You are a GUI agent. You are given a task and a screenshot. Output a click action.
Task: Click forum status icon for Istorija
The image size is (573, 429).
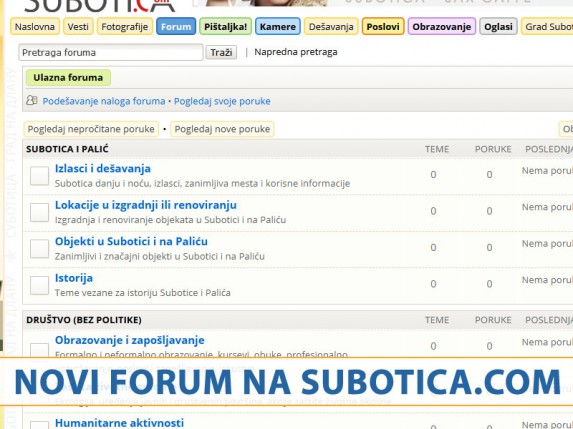tap(39, 285)
